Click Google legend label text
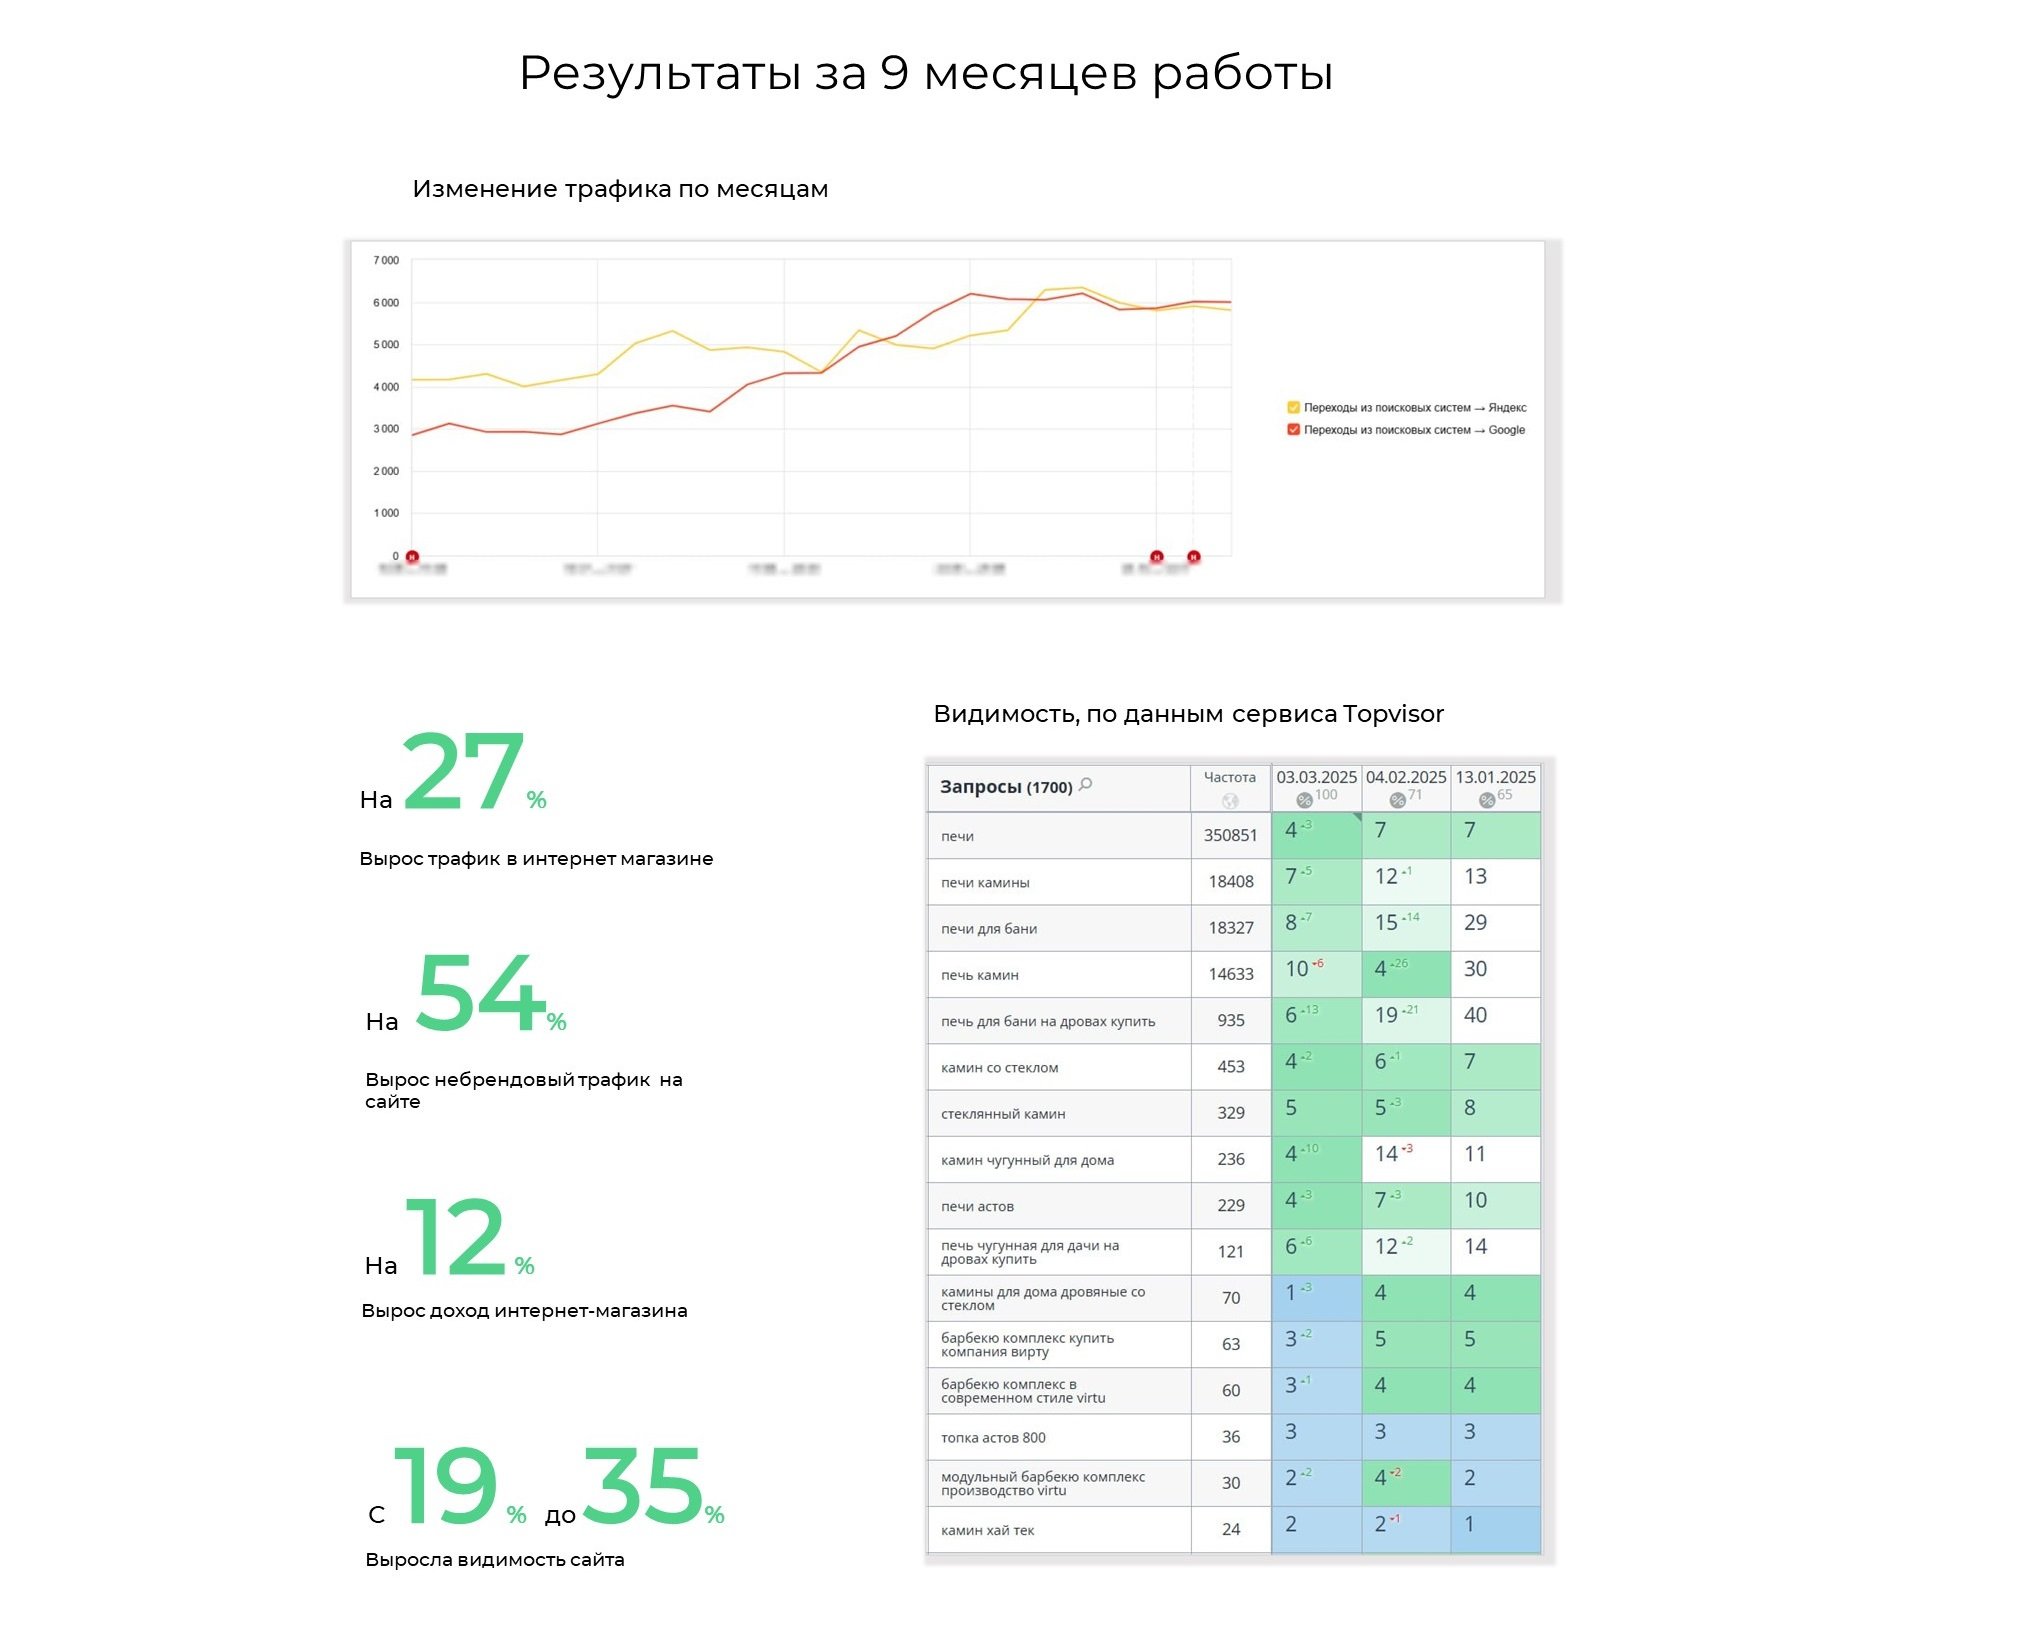The width and height of the screenshot is (2024, 1636). pyautogui.click(x=1414, y=430)
